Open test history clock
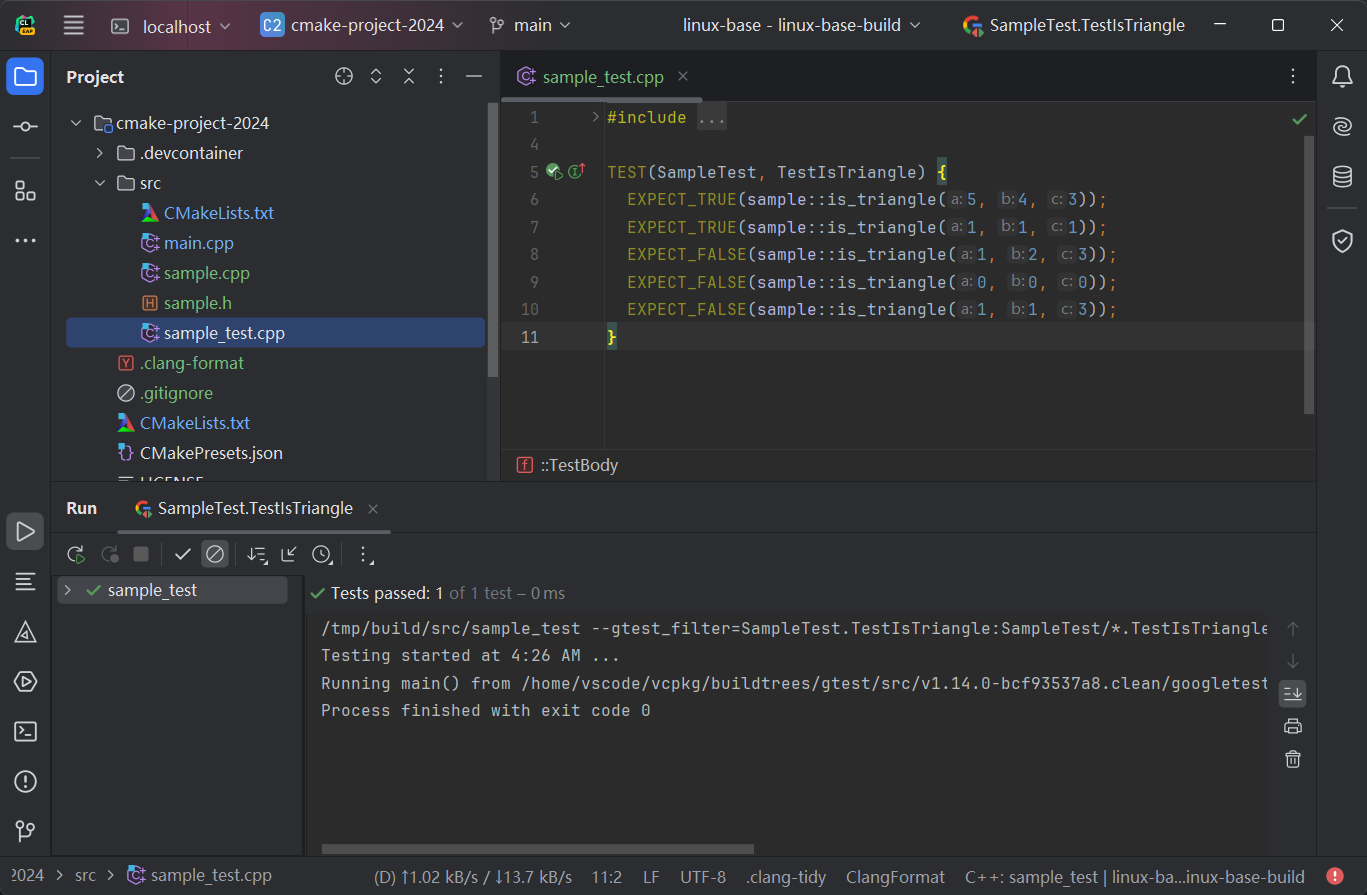The image size is (1367, 895). pyautogui.click(x=321, y=554)
